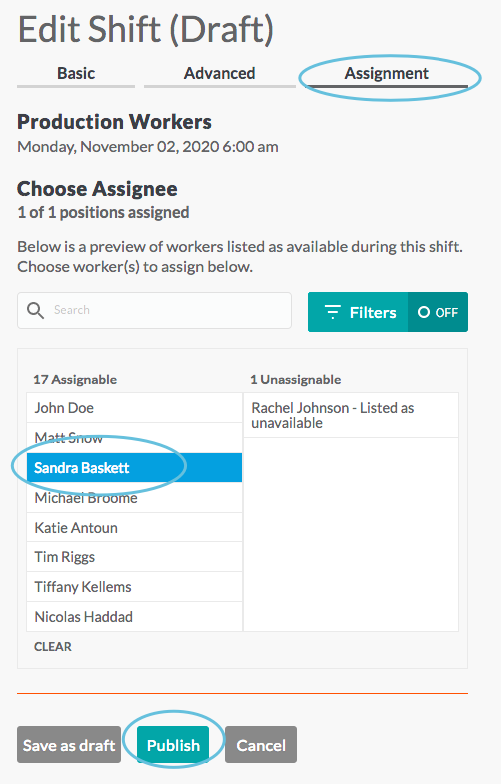Publish the shift
501x784 pixels.
174,745
